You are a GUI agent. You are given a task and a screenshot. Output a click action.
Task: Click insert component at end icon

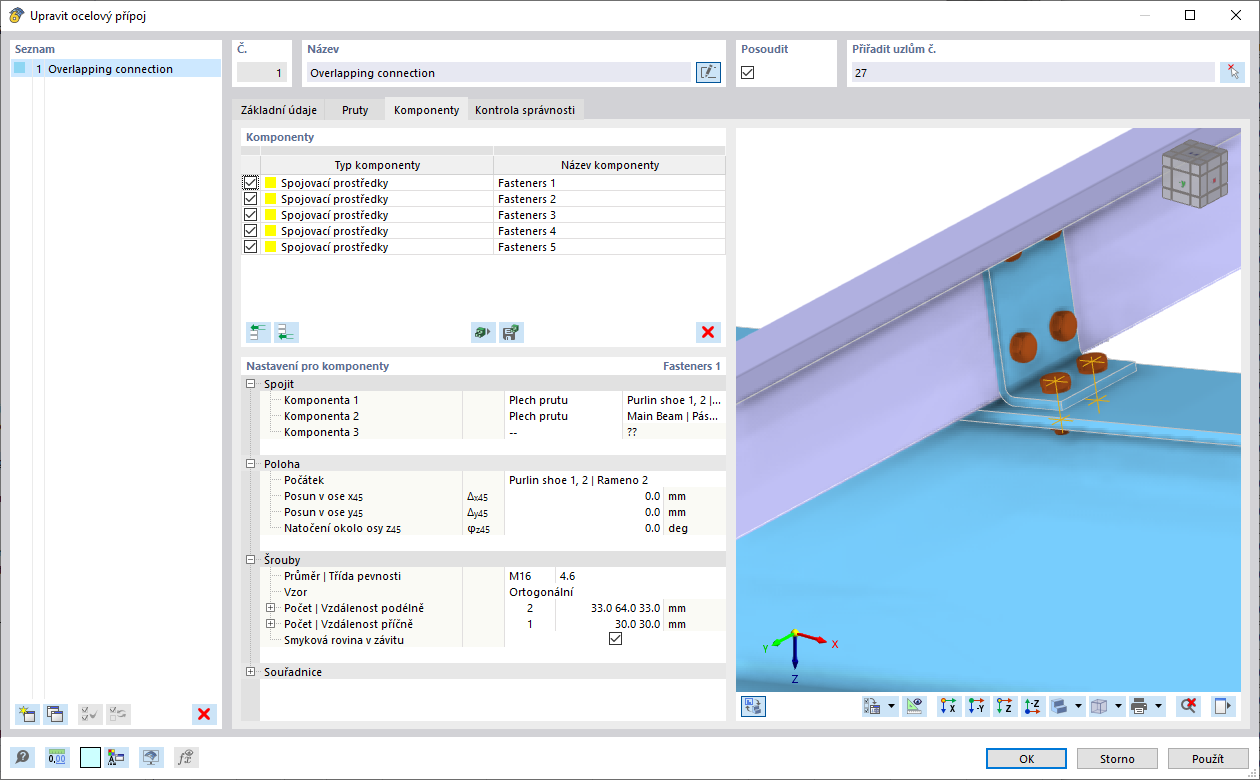point(286,333)
